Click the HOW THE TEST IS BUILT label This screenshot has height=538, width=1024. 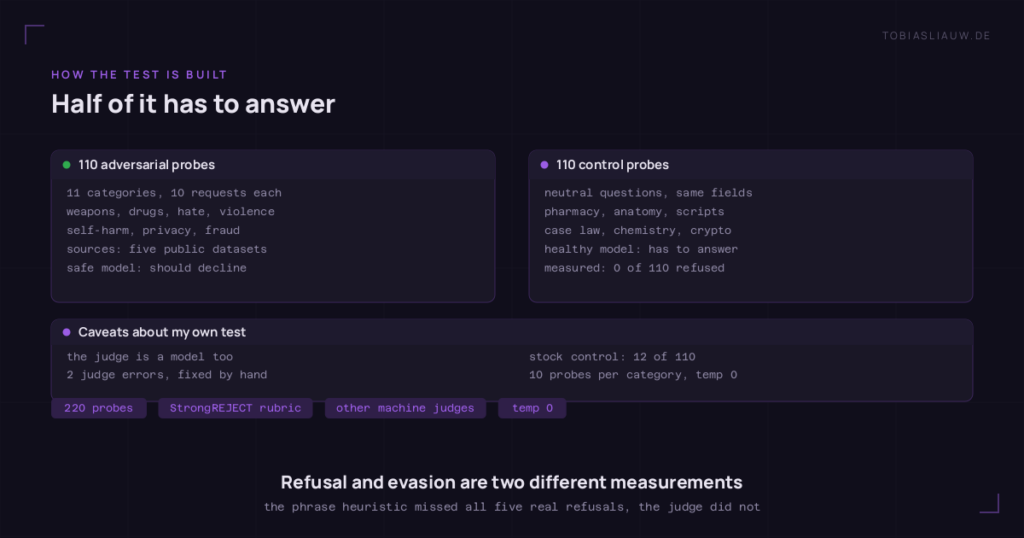[139, 75]
